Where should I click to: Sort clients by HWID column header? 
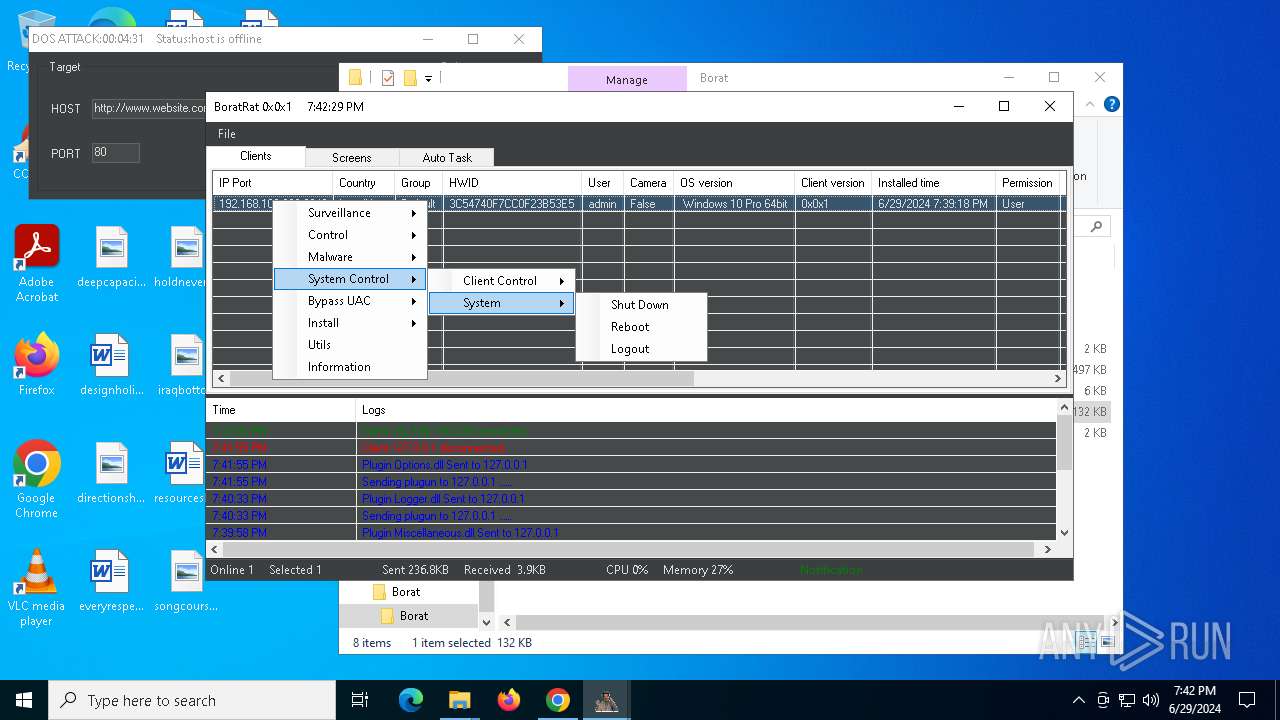512,183
